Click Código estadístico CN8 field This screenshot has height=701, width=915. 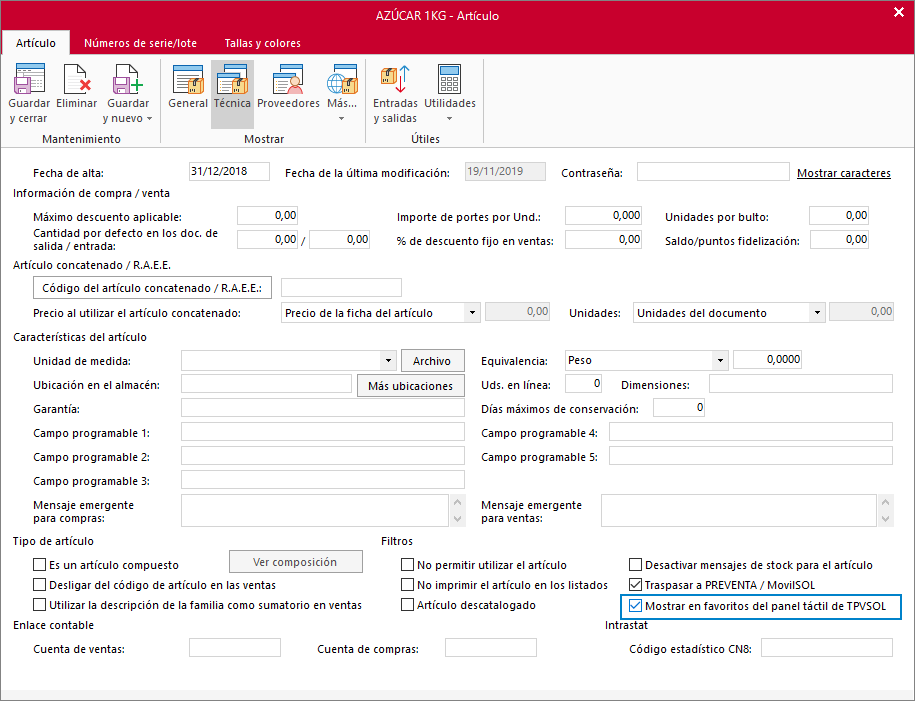[827, 647]
